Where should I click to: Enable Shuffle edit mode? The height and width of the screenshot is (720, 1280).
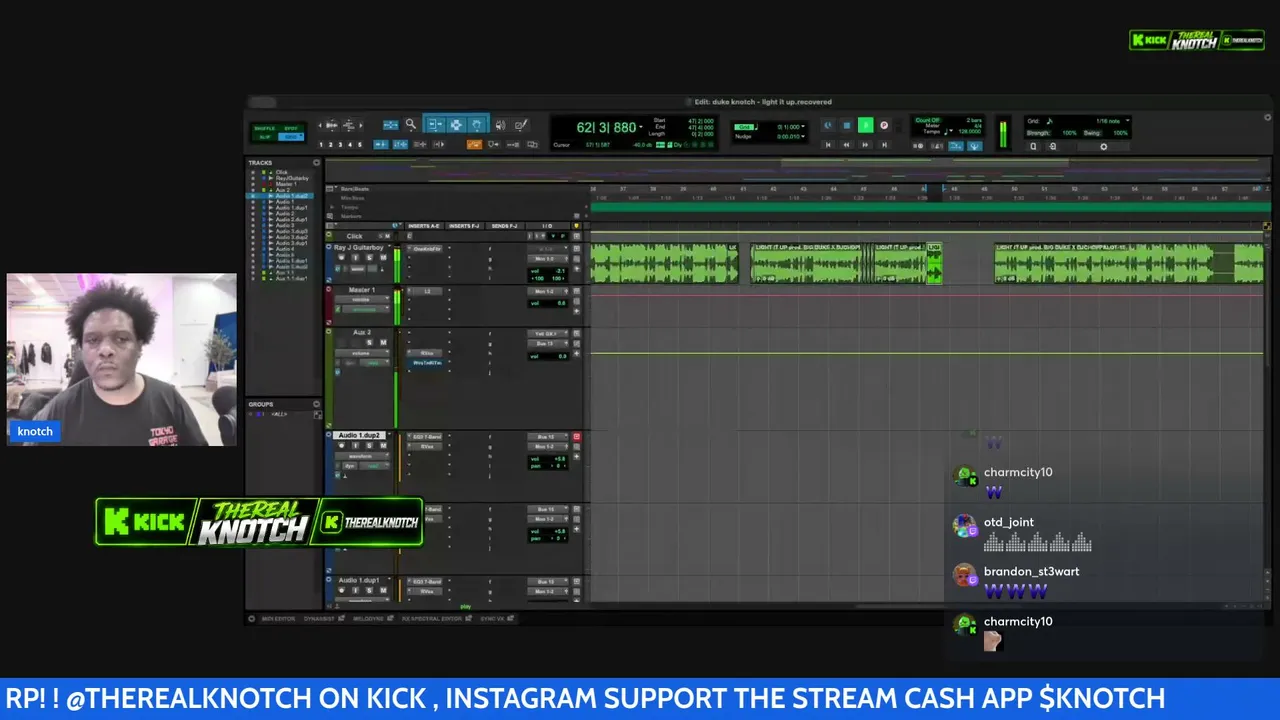pos(264,128)
